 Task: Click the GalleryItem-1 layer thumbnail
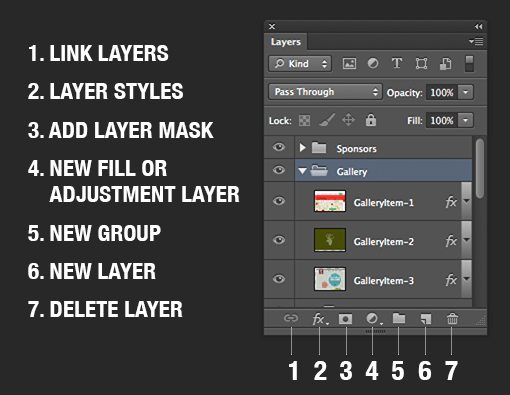pyautogui.click(x=330, y=201)
